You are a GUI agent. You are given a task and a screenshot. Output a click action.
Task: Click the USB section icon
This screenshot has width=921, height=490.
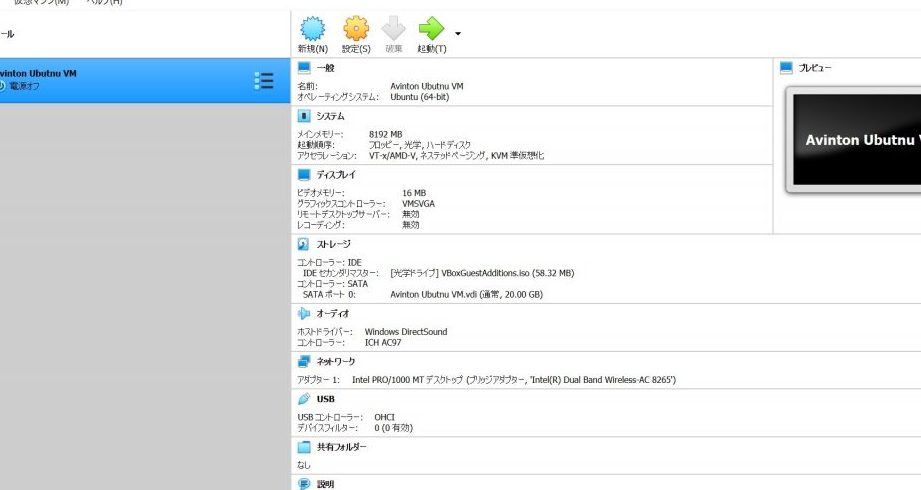pyautogui.click(x=304, y=399)
